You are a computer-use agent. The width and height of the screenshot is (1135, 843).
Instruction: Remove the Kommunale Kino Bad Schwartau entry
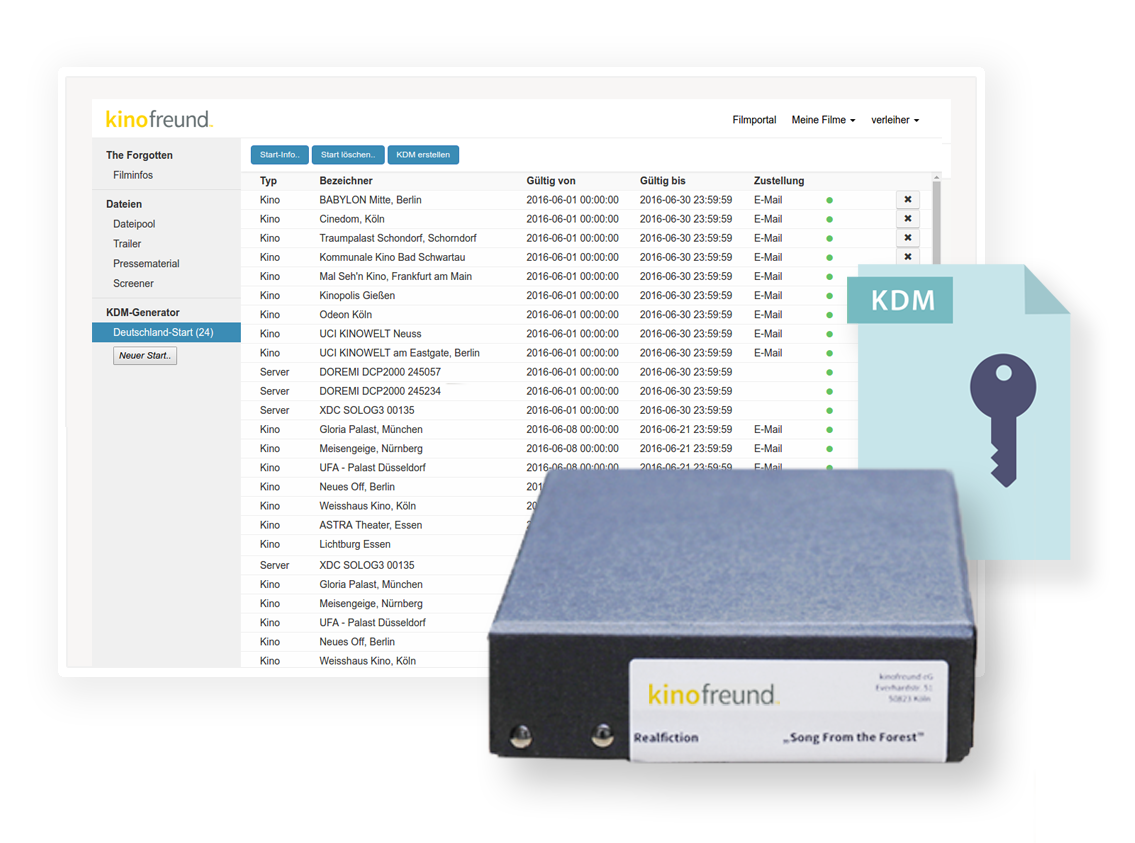coord(908,256)
